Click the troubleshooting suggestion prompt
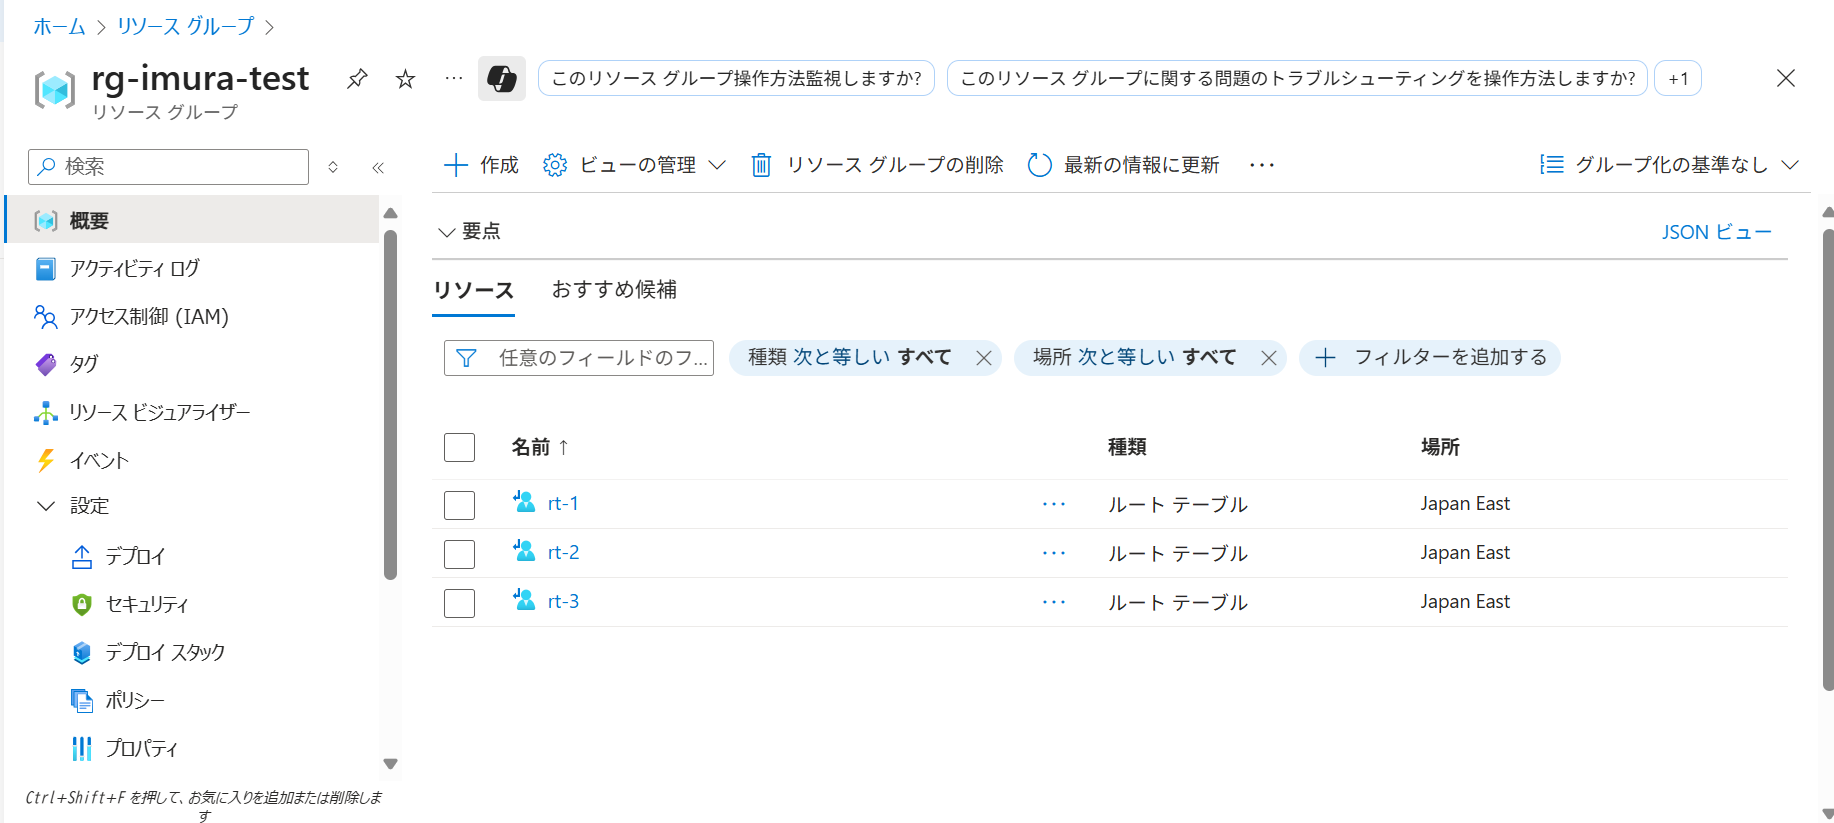This screenshot has width=1834, height=823. (x=1297, y=78)
